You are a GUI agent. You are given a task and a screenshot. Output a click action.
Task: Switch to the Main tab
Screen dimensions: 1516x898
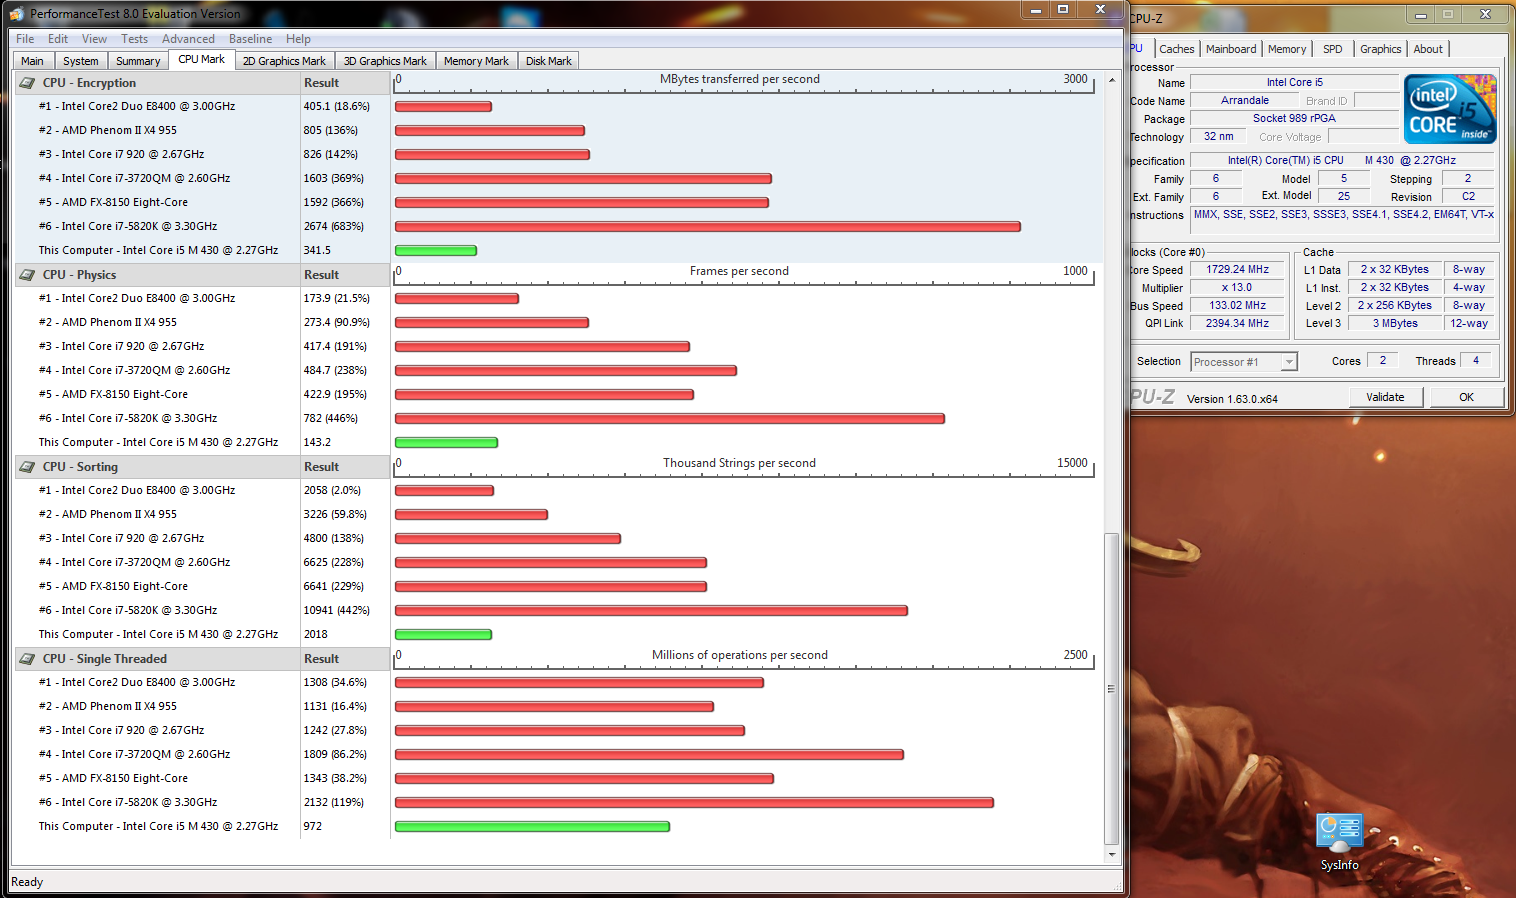[x=32, y=61]
